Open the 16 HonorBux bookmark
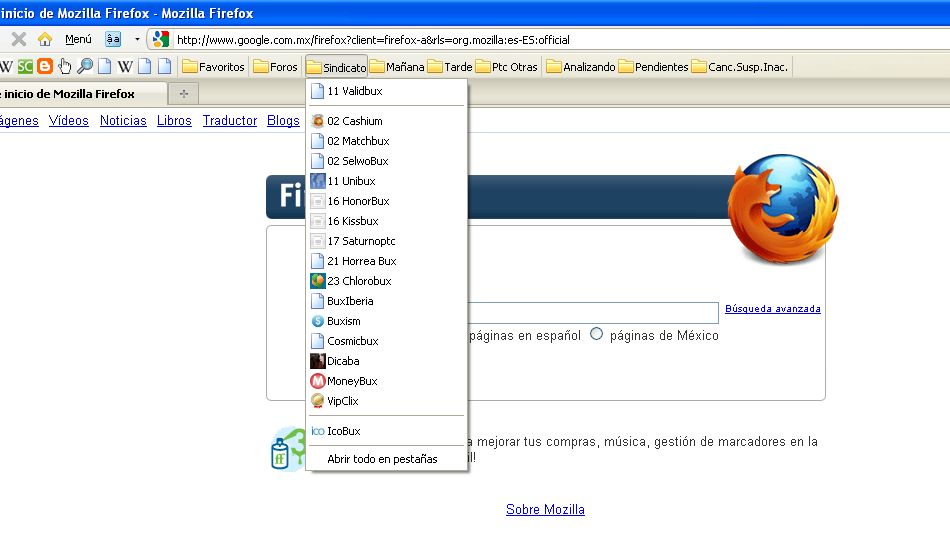The width and height of the screenshot is (950, 547). (x=387, y=201)
